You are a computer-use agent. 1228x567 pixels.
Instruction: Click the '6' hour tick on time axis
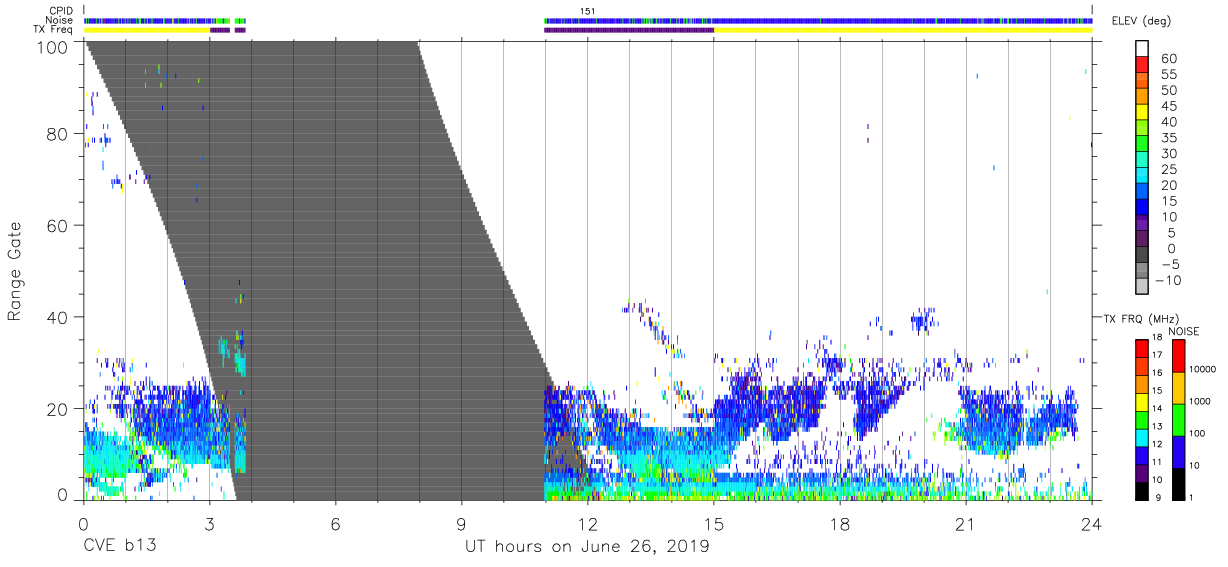tap(335, 523)
